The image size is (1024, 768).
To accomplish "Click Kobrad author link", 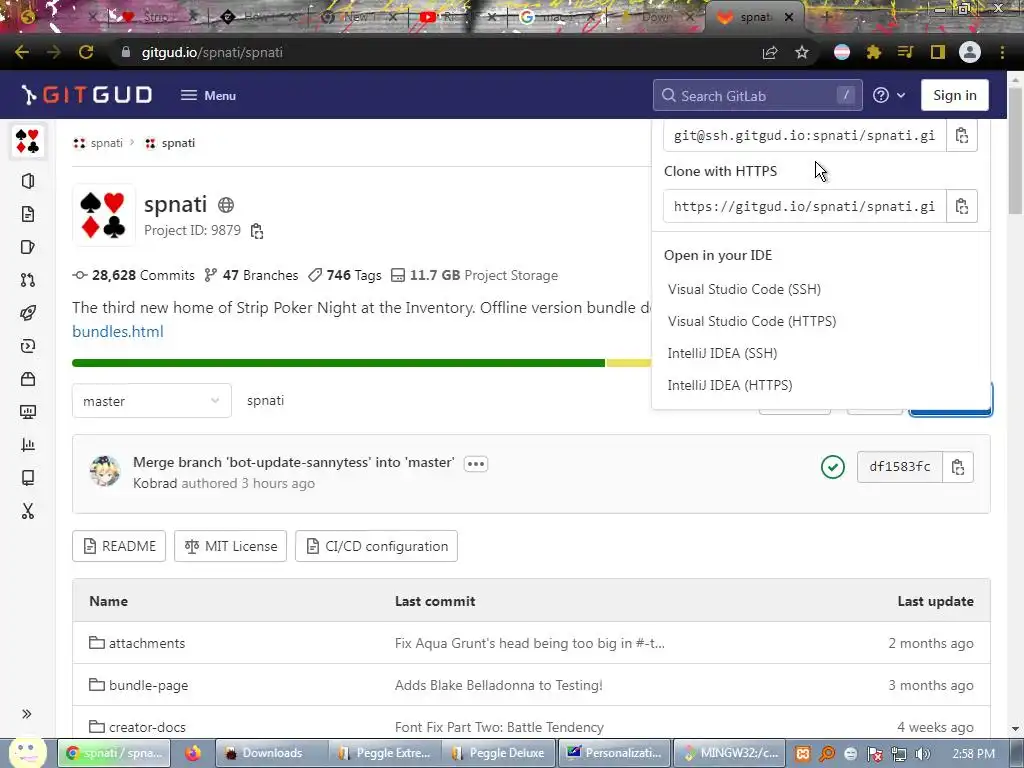I will (155, 483).
